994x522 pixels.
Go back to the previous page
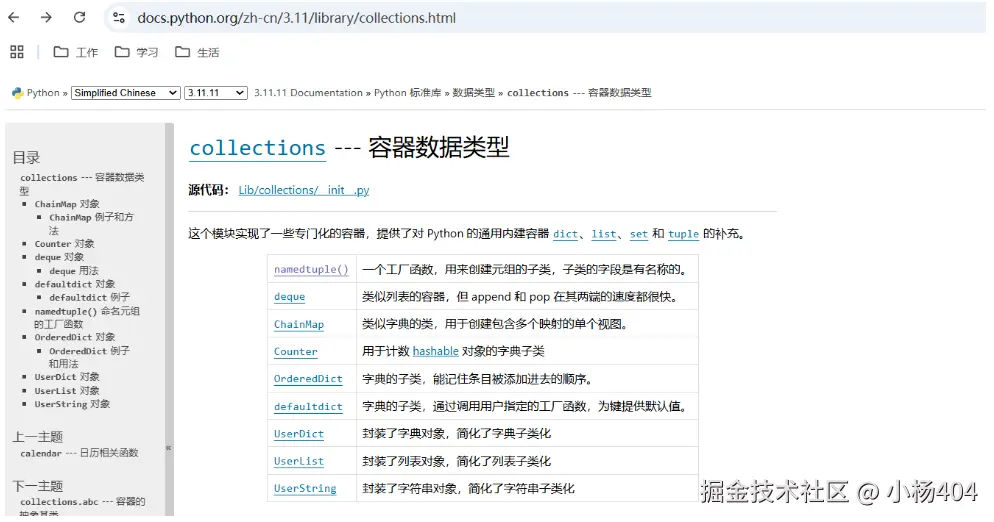(13, 18)
